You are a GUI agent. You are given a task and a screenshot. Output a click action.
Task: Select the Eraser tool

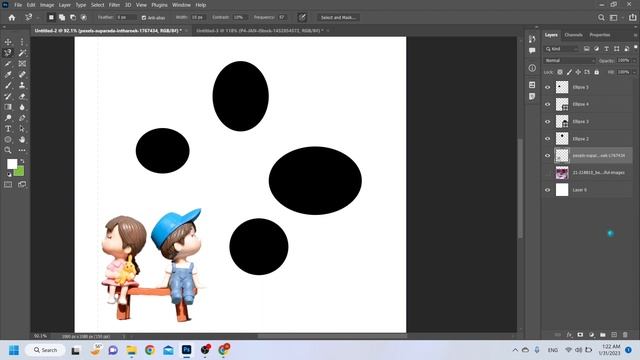pyautogui.click(x=22, y=96)
